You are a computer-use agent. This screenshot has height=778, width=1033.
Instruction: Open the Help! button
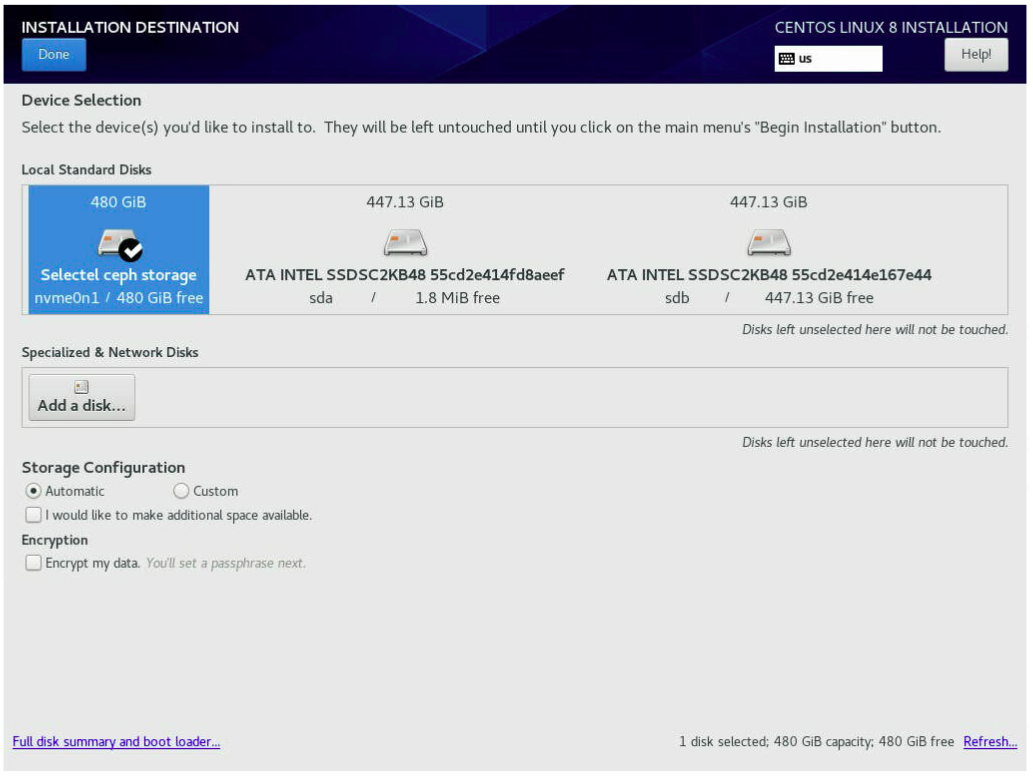coord(976,55)
